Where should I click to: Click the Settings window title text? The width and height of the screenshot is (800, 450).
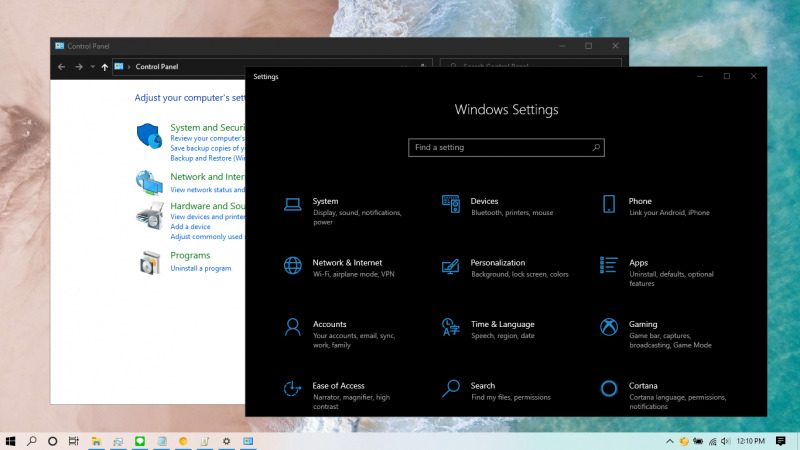266,77
